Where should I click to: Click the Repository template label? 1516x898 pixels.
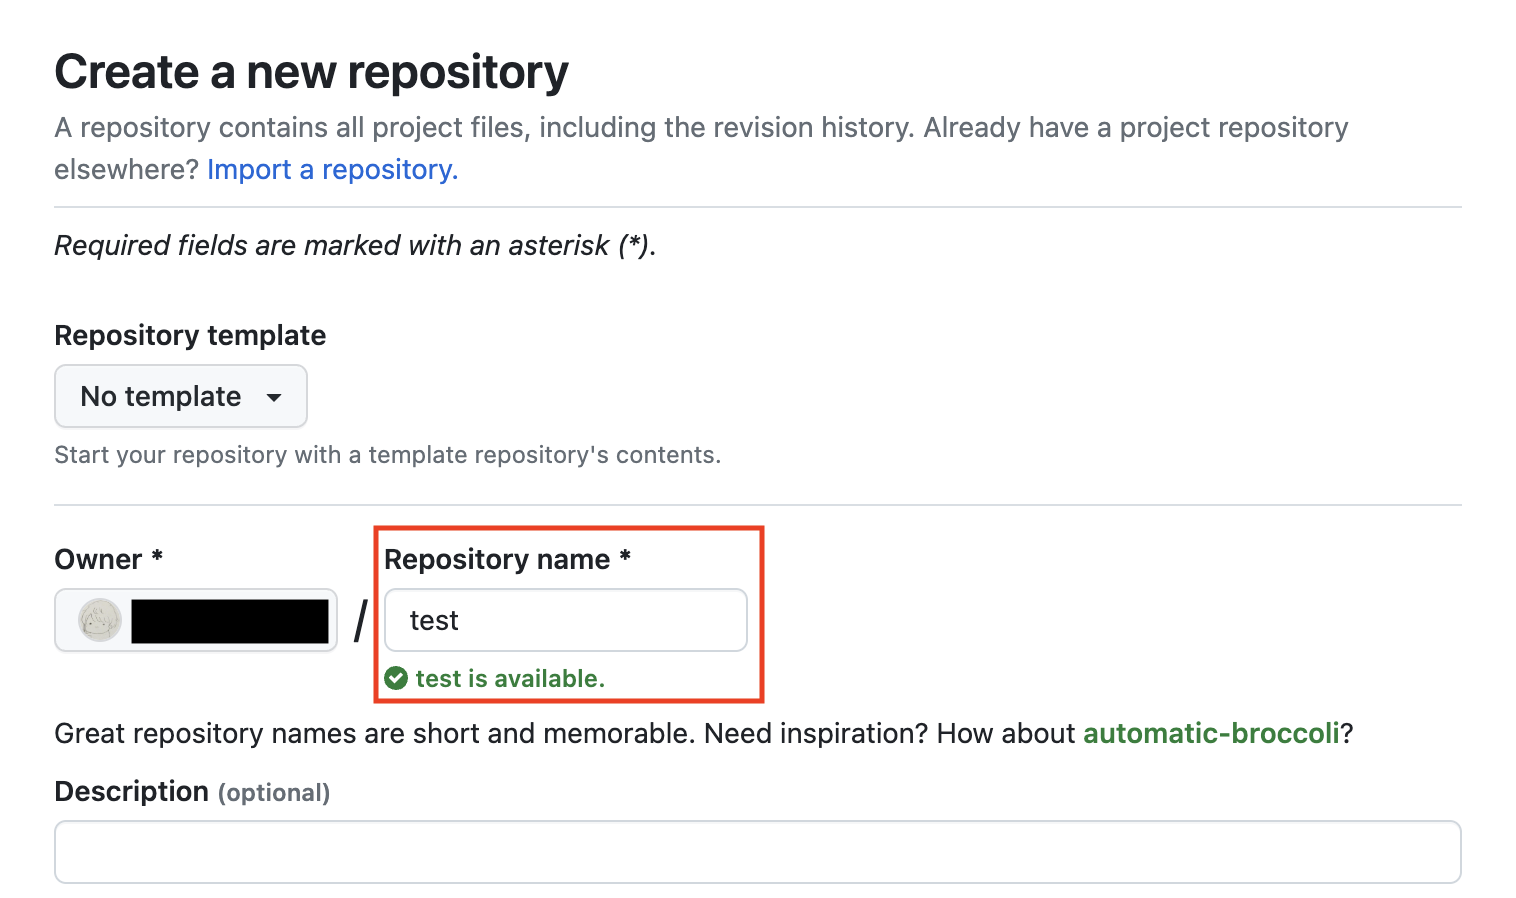coord(190,335)
